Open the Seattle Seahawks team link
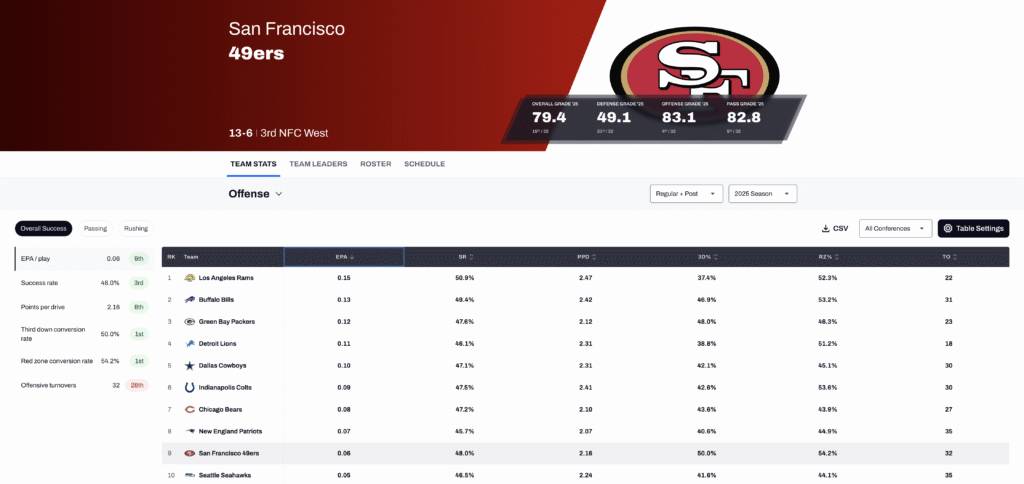 [x=225, y=476]
